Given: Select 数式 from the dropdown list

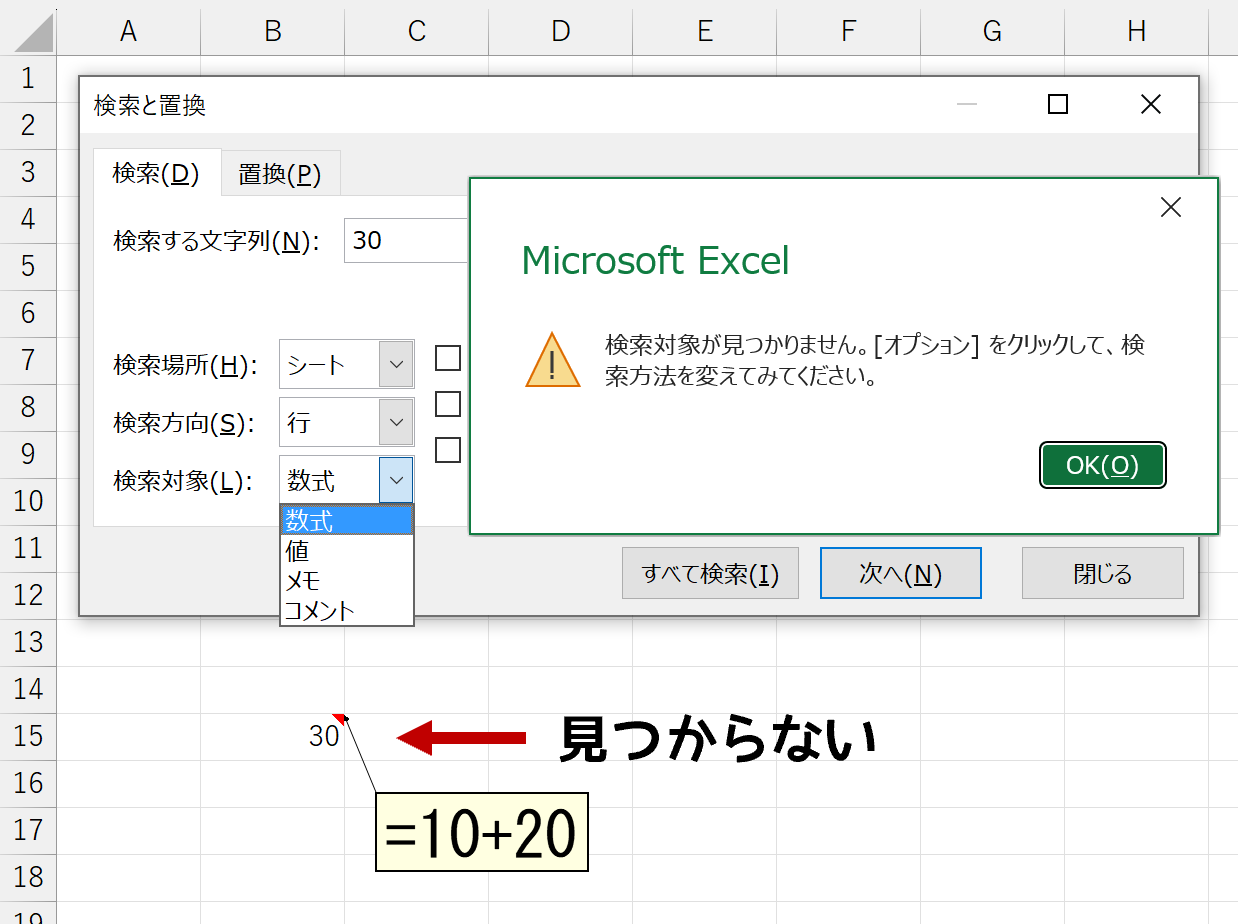Looking at the screenshot, I should (347, 521).
